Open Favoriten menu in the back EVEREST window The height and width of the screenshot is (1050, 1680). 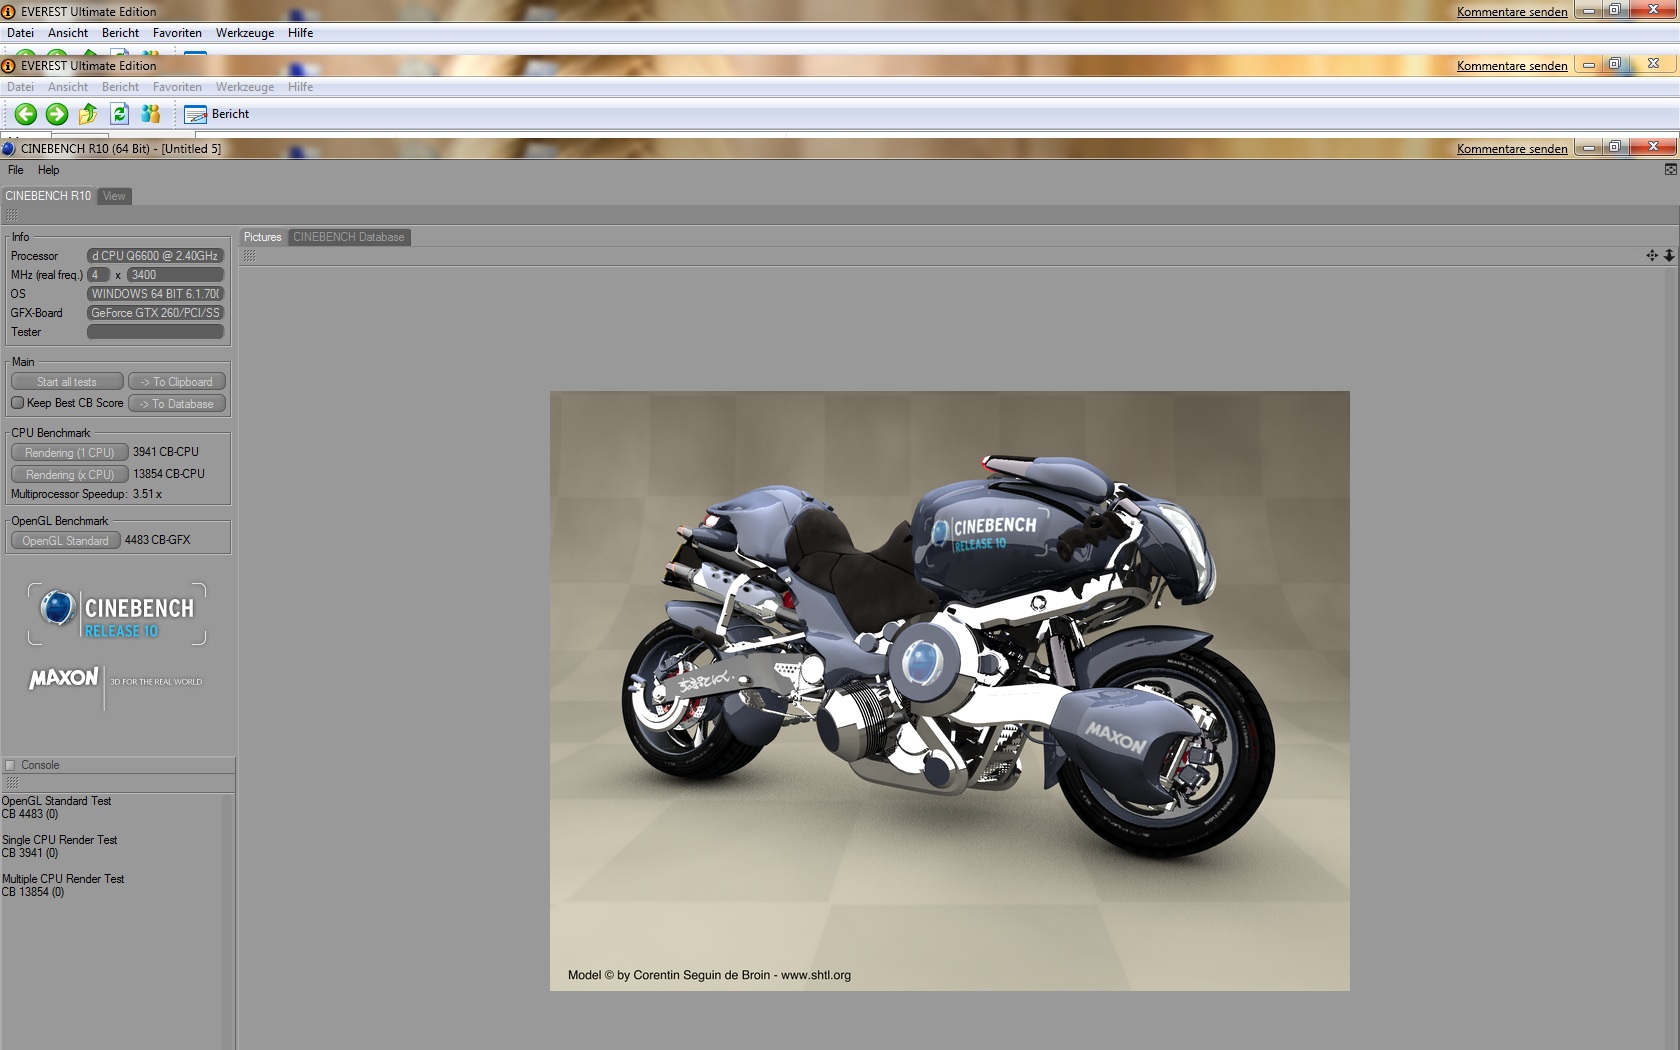point(177,33)
